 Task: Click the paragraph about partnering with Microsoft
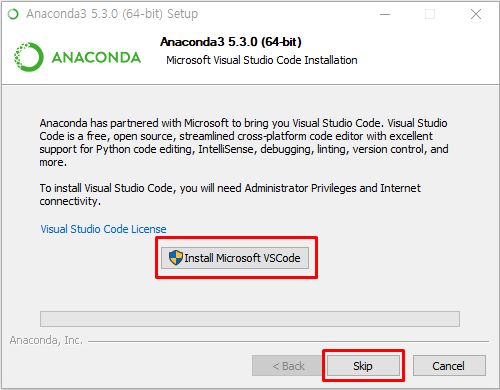pos(244,142)
